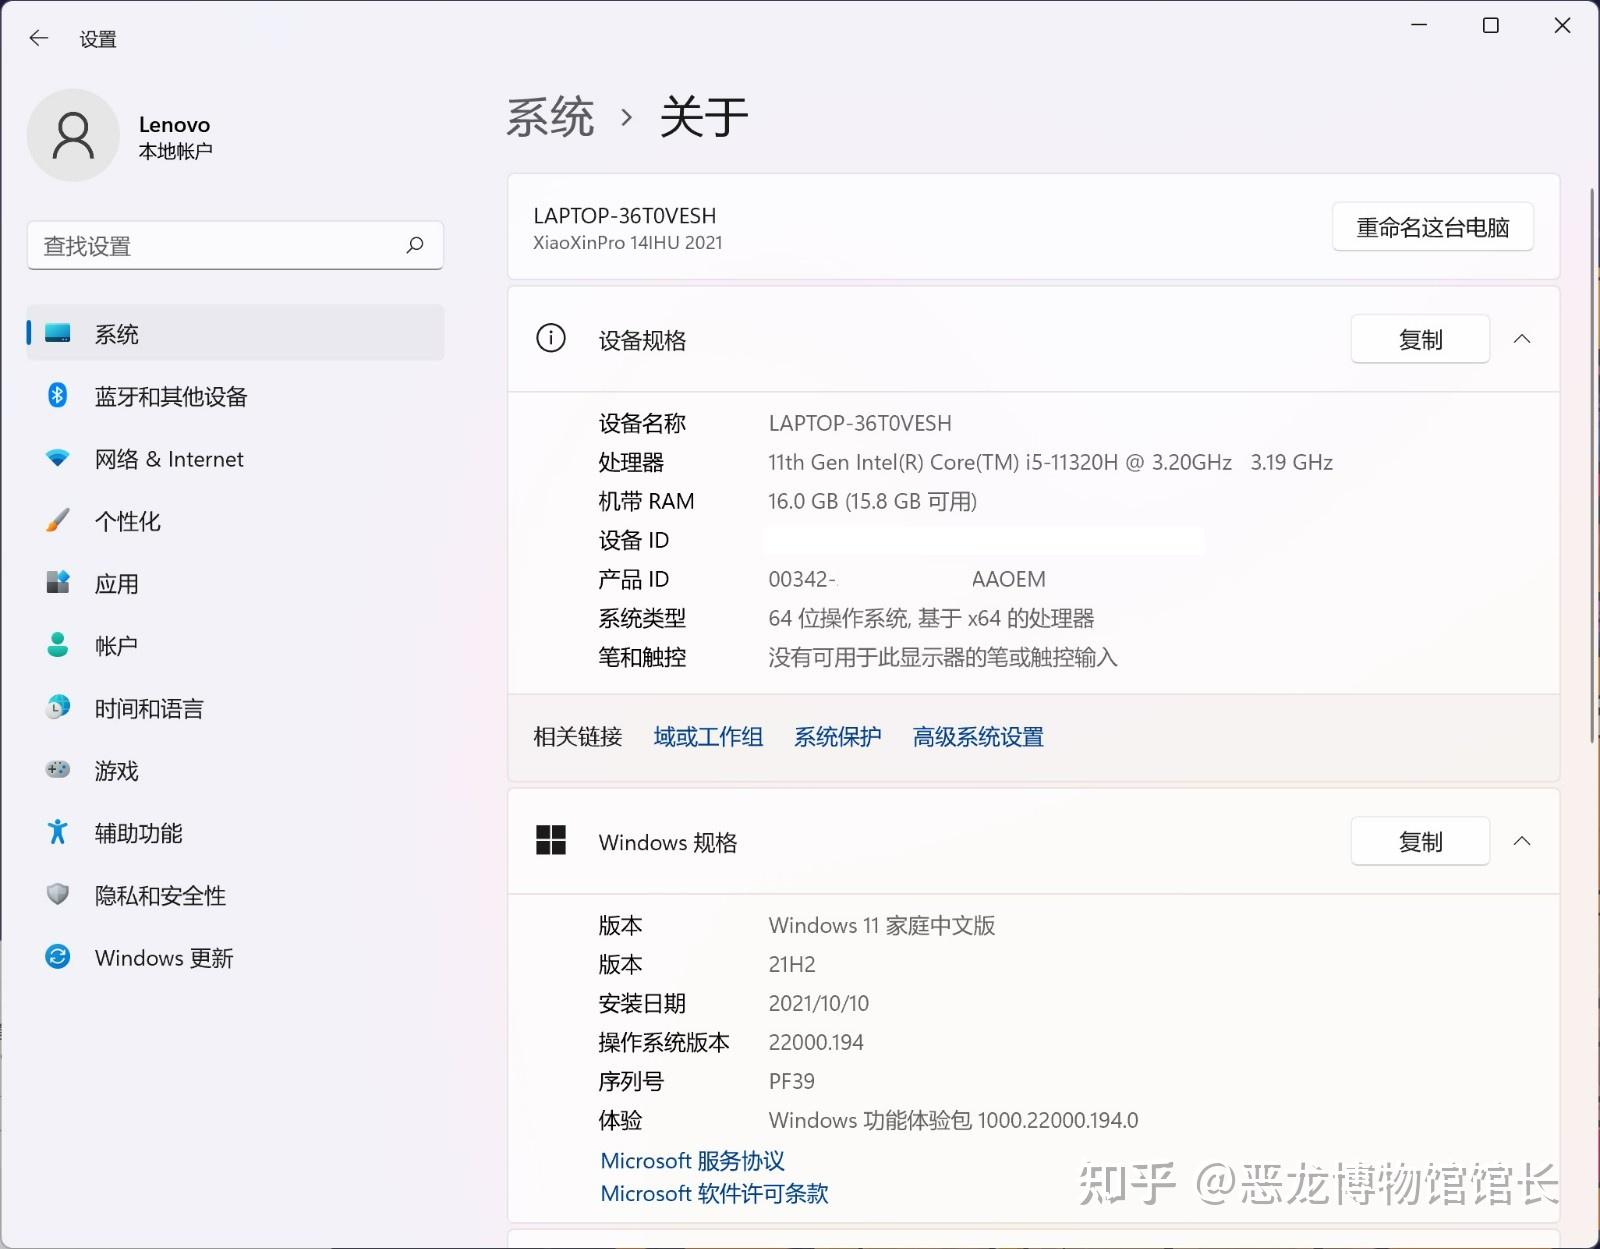Click the back arrow at top left
This screenshot has height=1249, width=1600.
click(38, 38)
